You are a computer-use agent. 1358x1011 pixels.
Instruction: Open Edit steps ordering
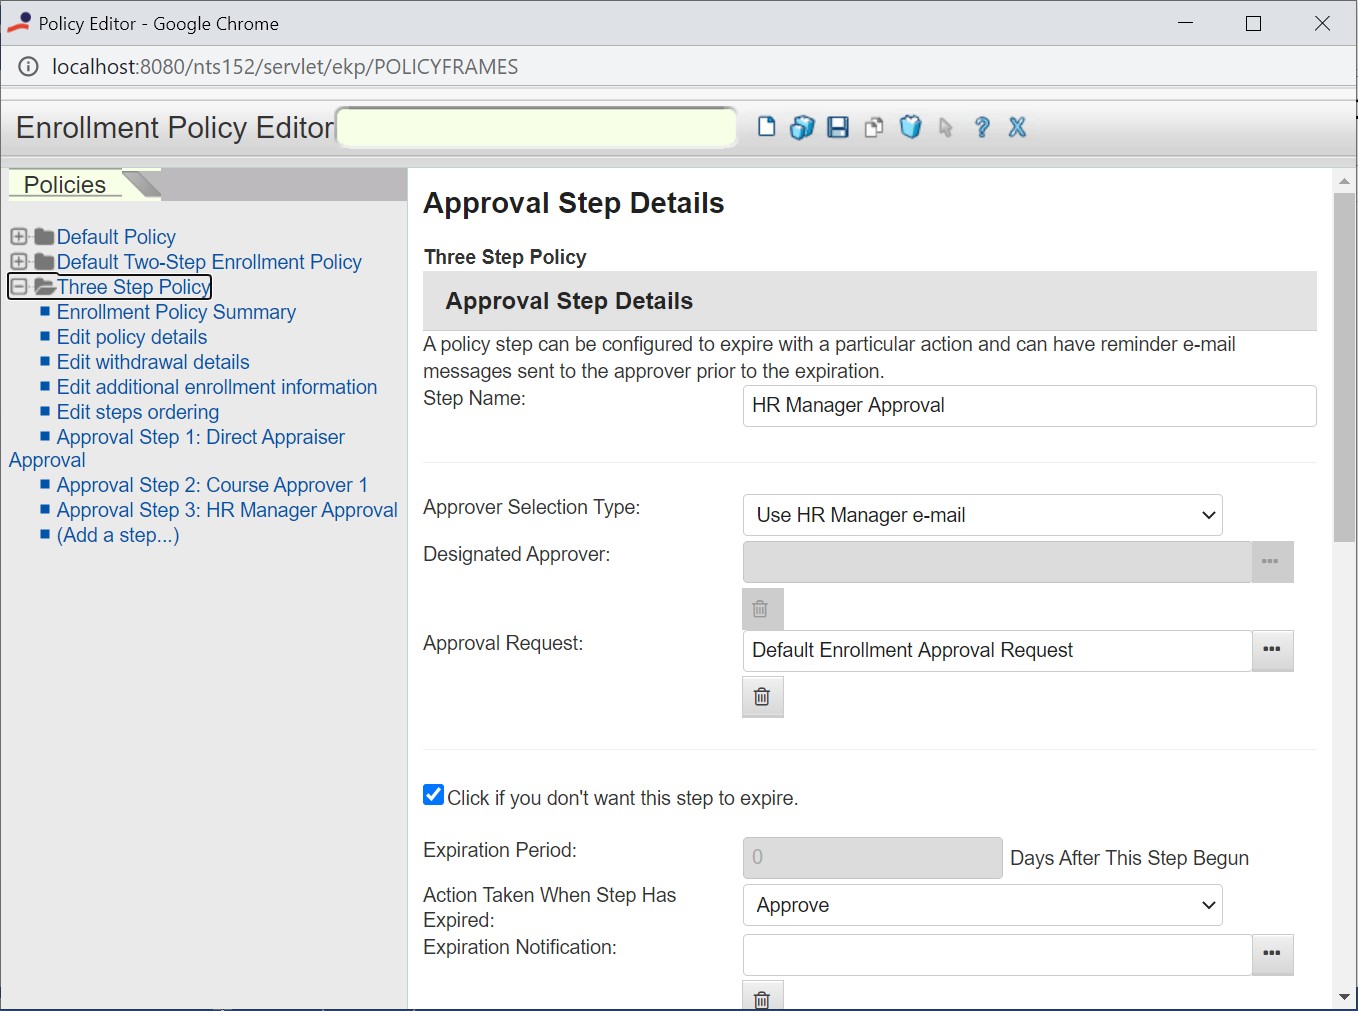point(138,412)
